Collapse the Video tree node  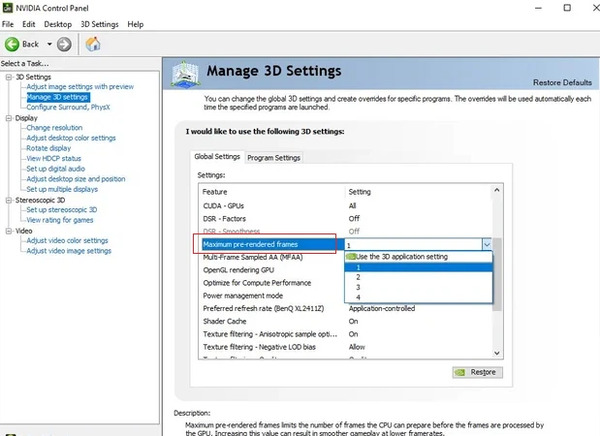[8, 231]
